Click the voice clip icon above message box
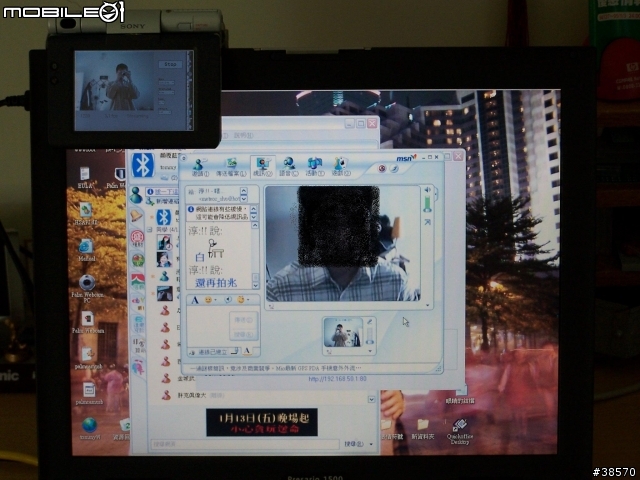The height and width of the screenshot is (480, 640). tap(228, 300)
